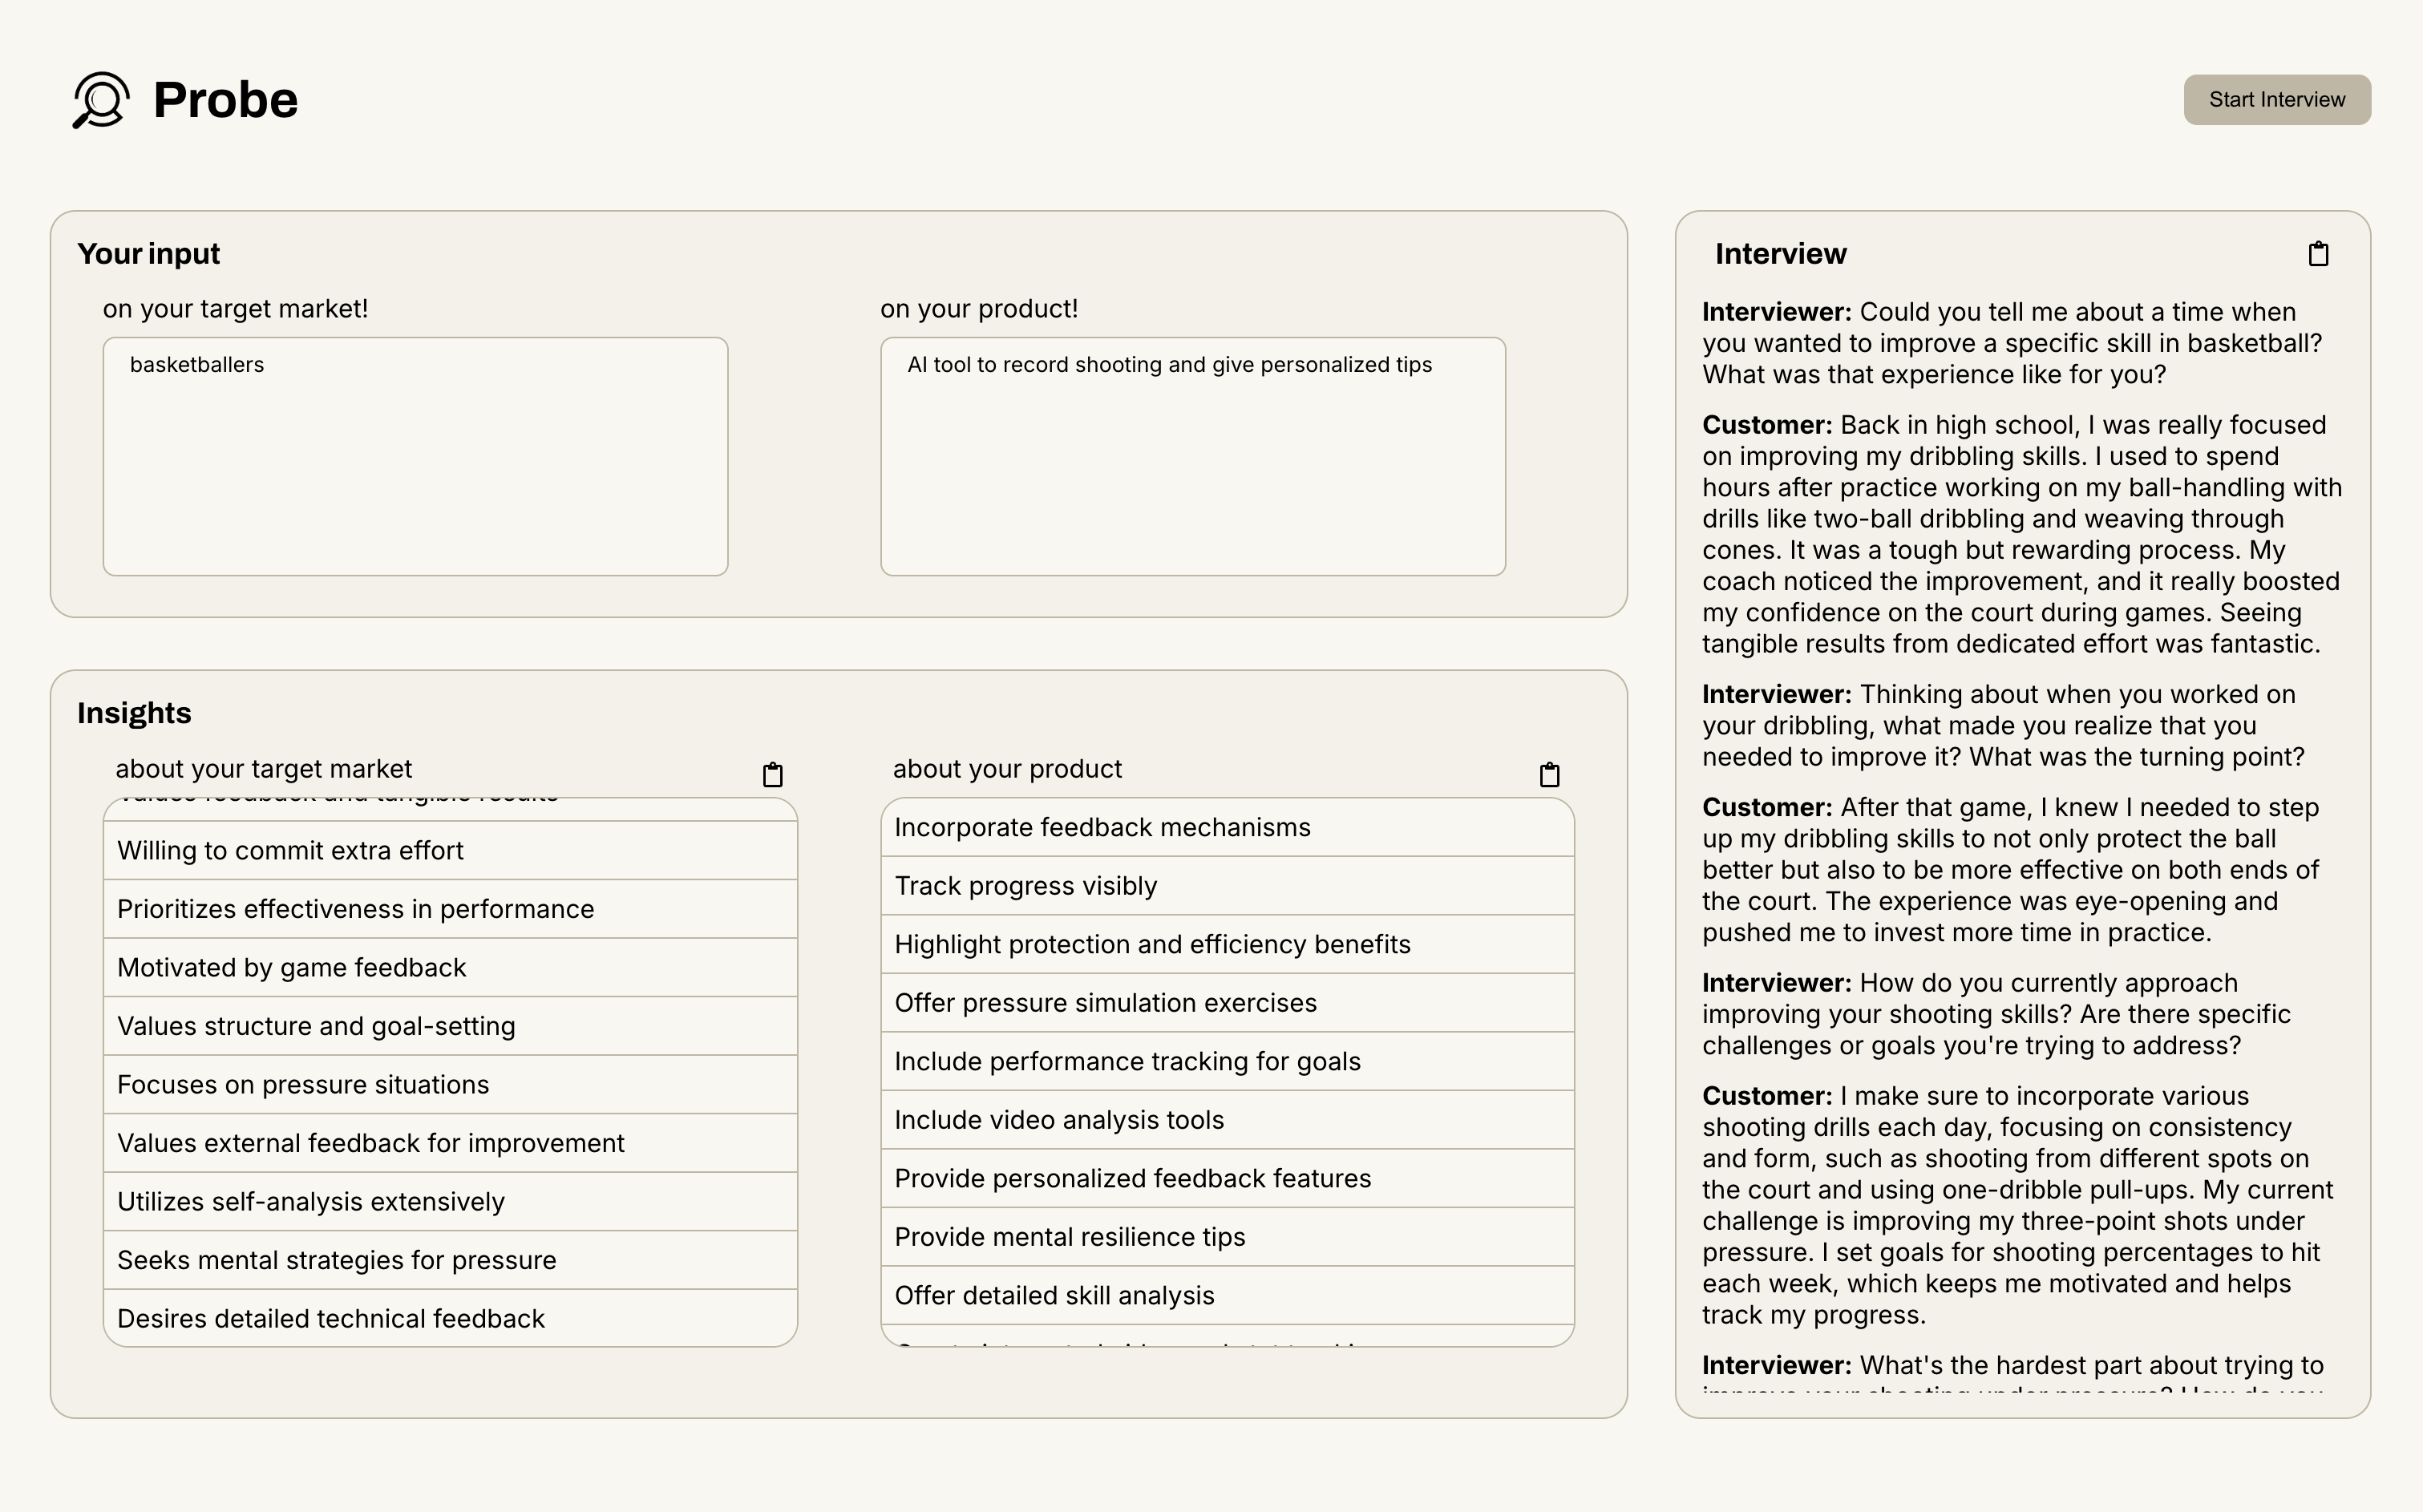2423x1512 pixels.
Task: Click 'Include video analysis tools' insight
Action: [x=1227, y=1120]
